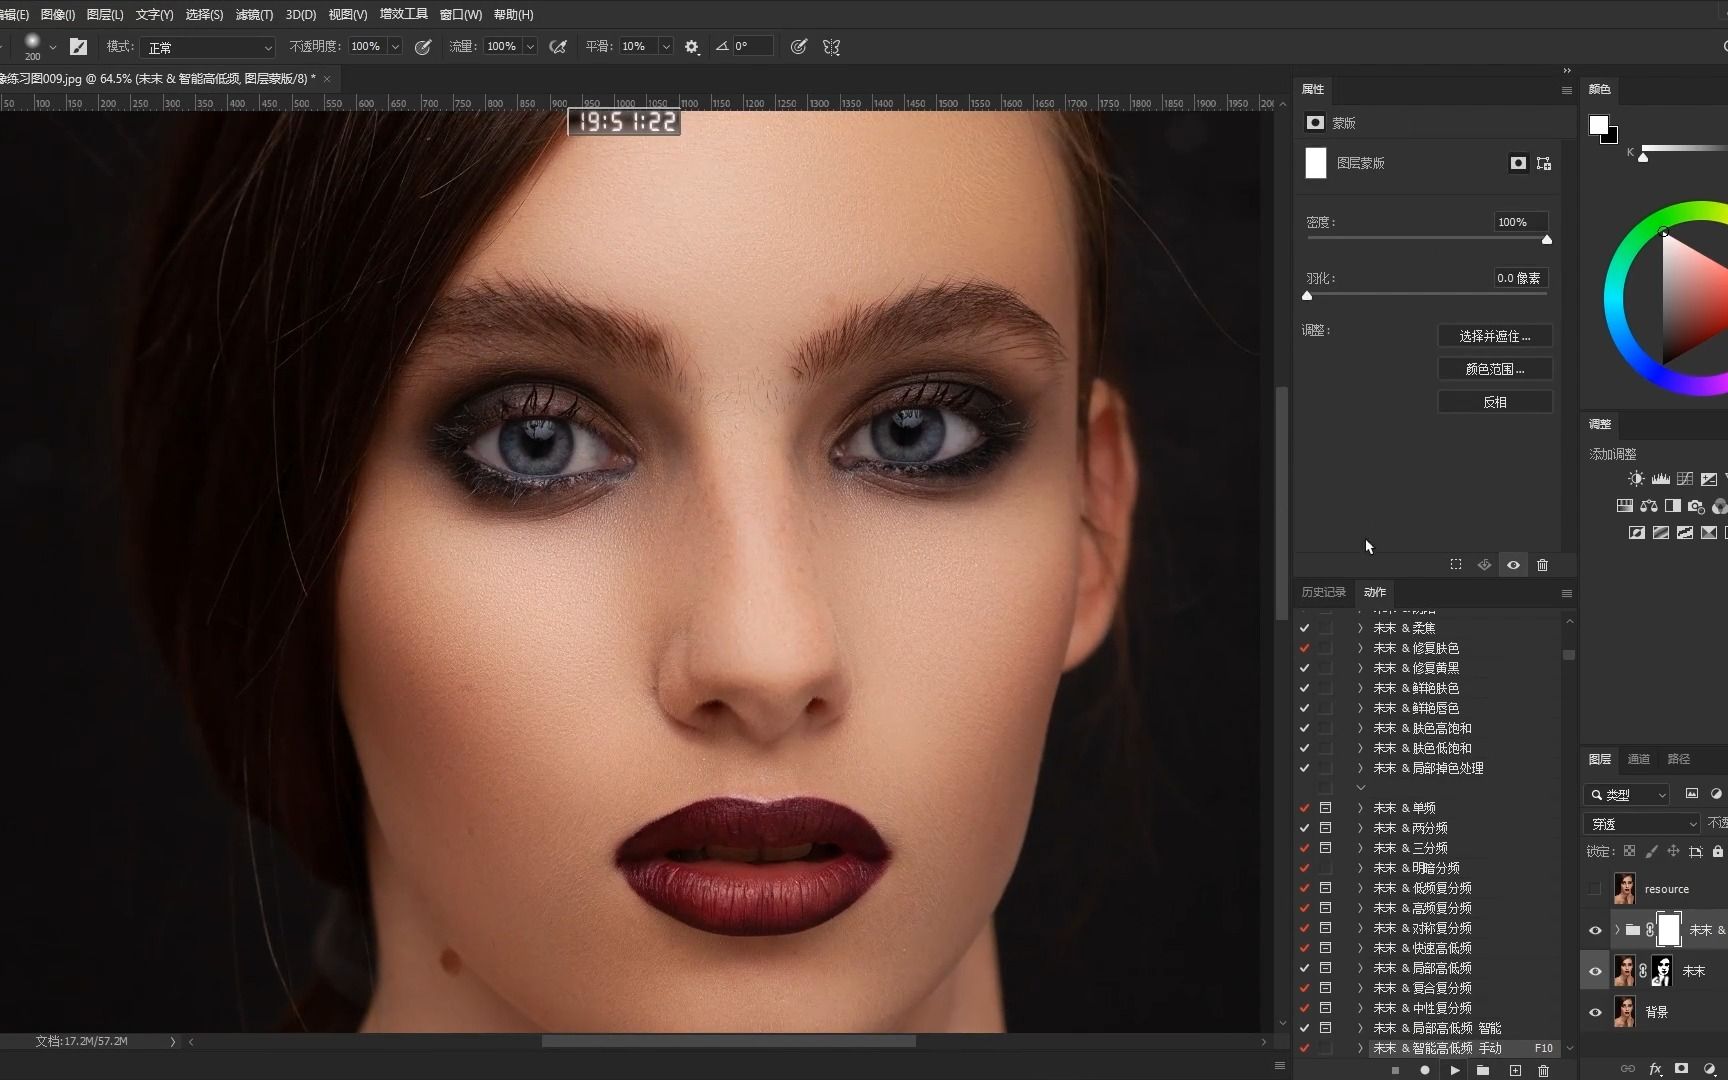Add Levels adjustment icon
Viewport: 1728px width, 1080px height.
(x=1661, y=479)
